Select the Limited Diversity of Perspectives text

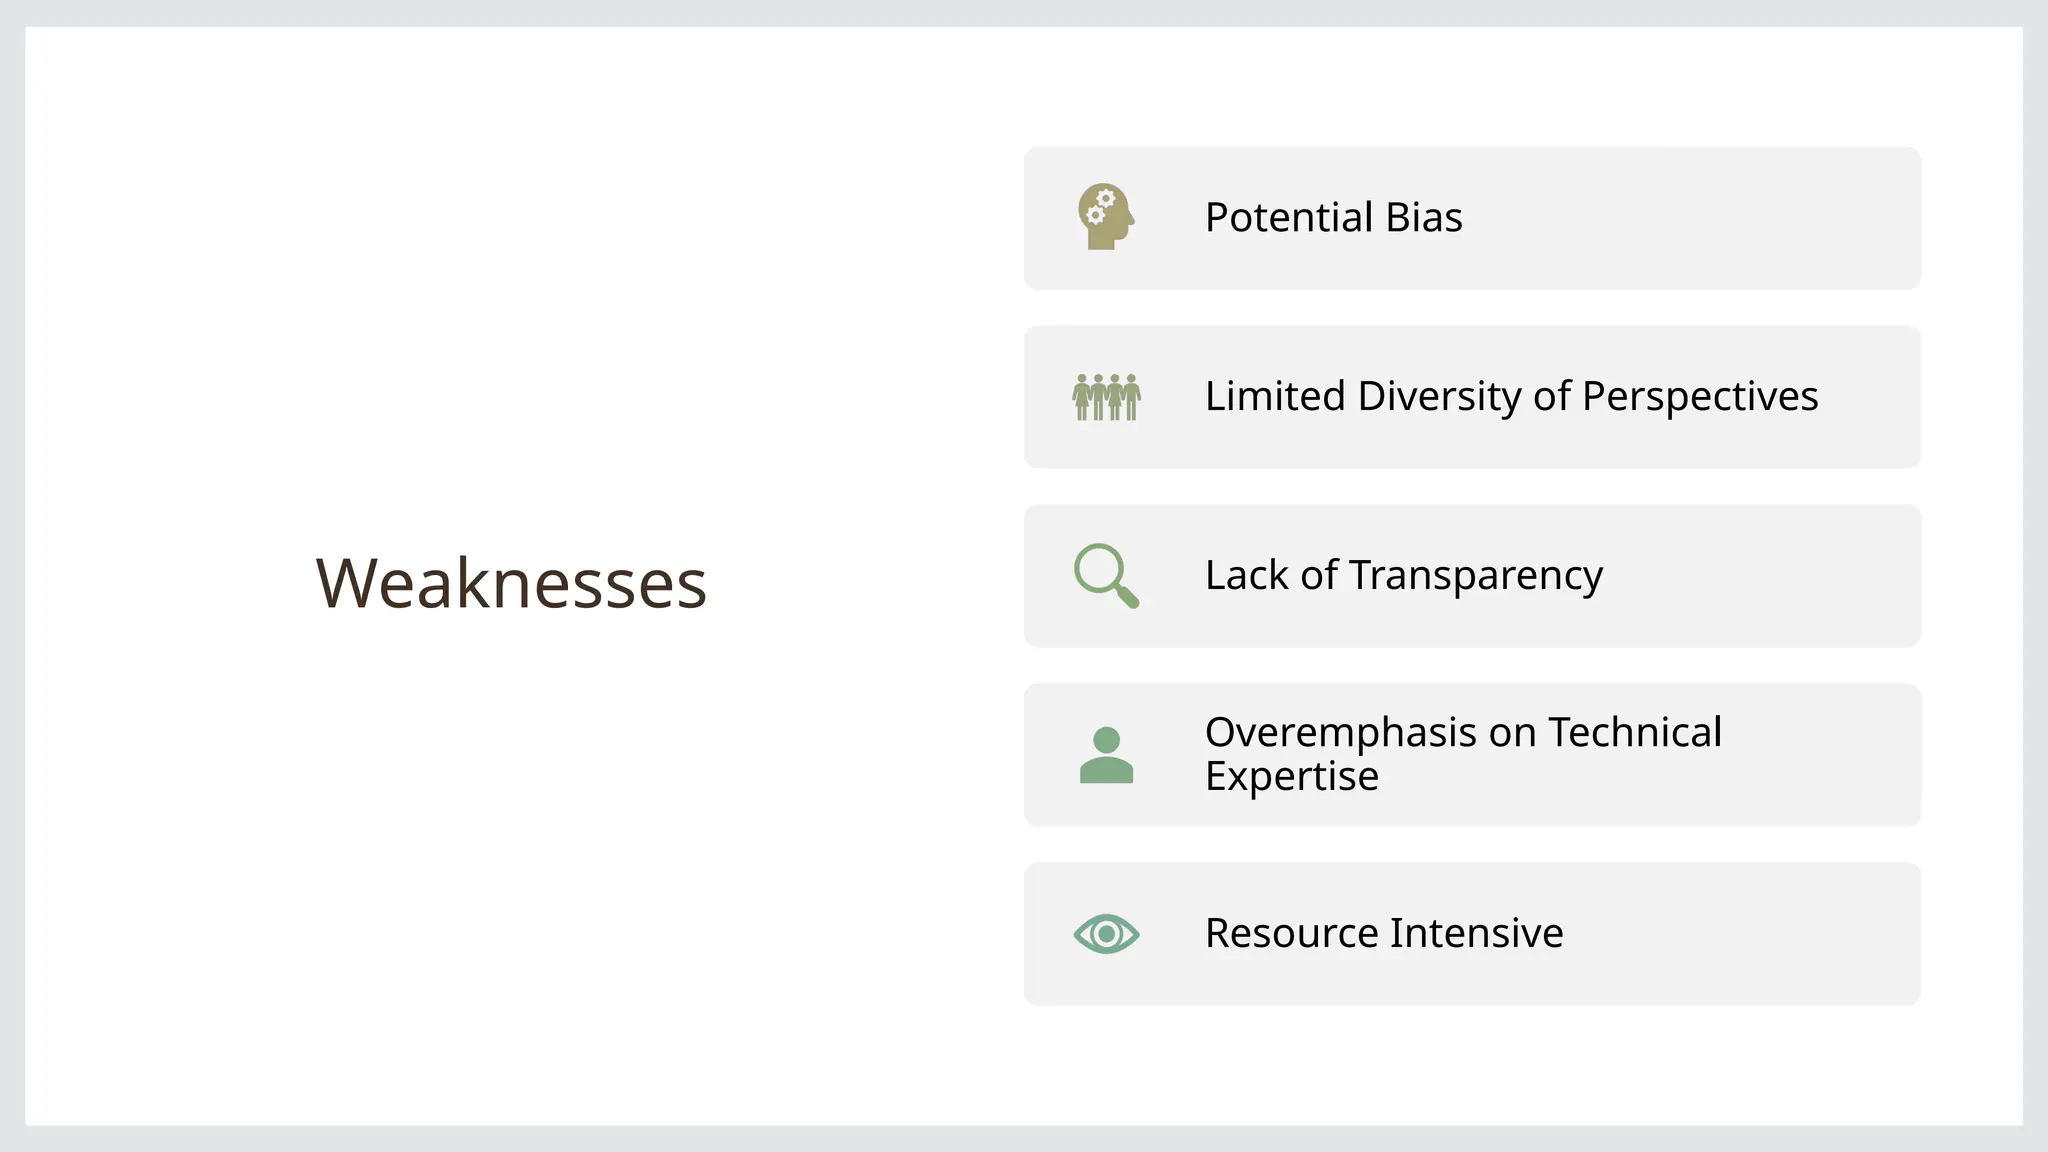pos(1511,397)
